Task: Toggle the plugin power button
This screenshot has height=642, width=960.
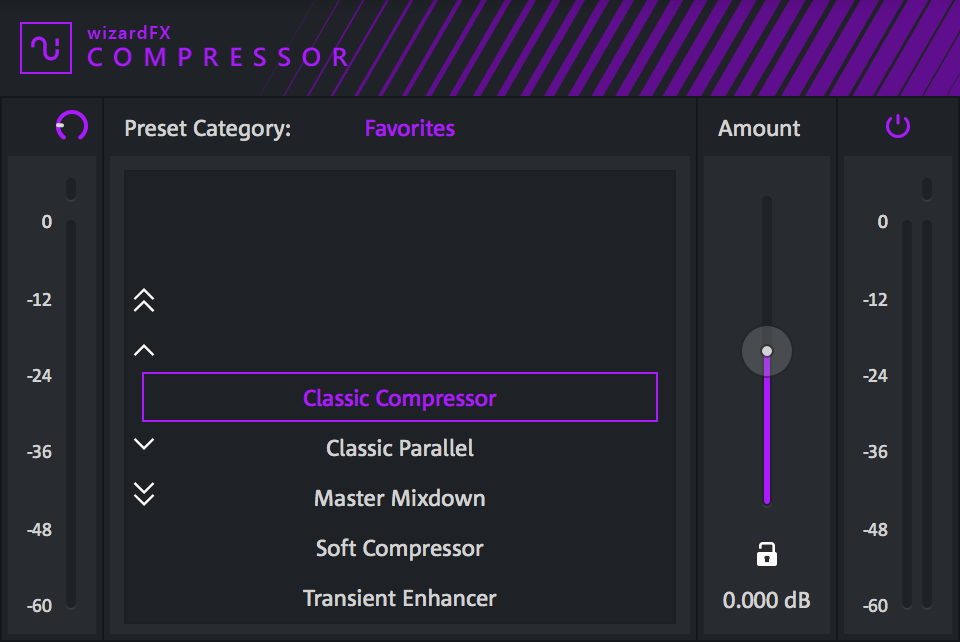Action: coord(898,127)
